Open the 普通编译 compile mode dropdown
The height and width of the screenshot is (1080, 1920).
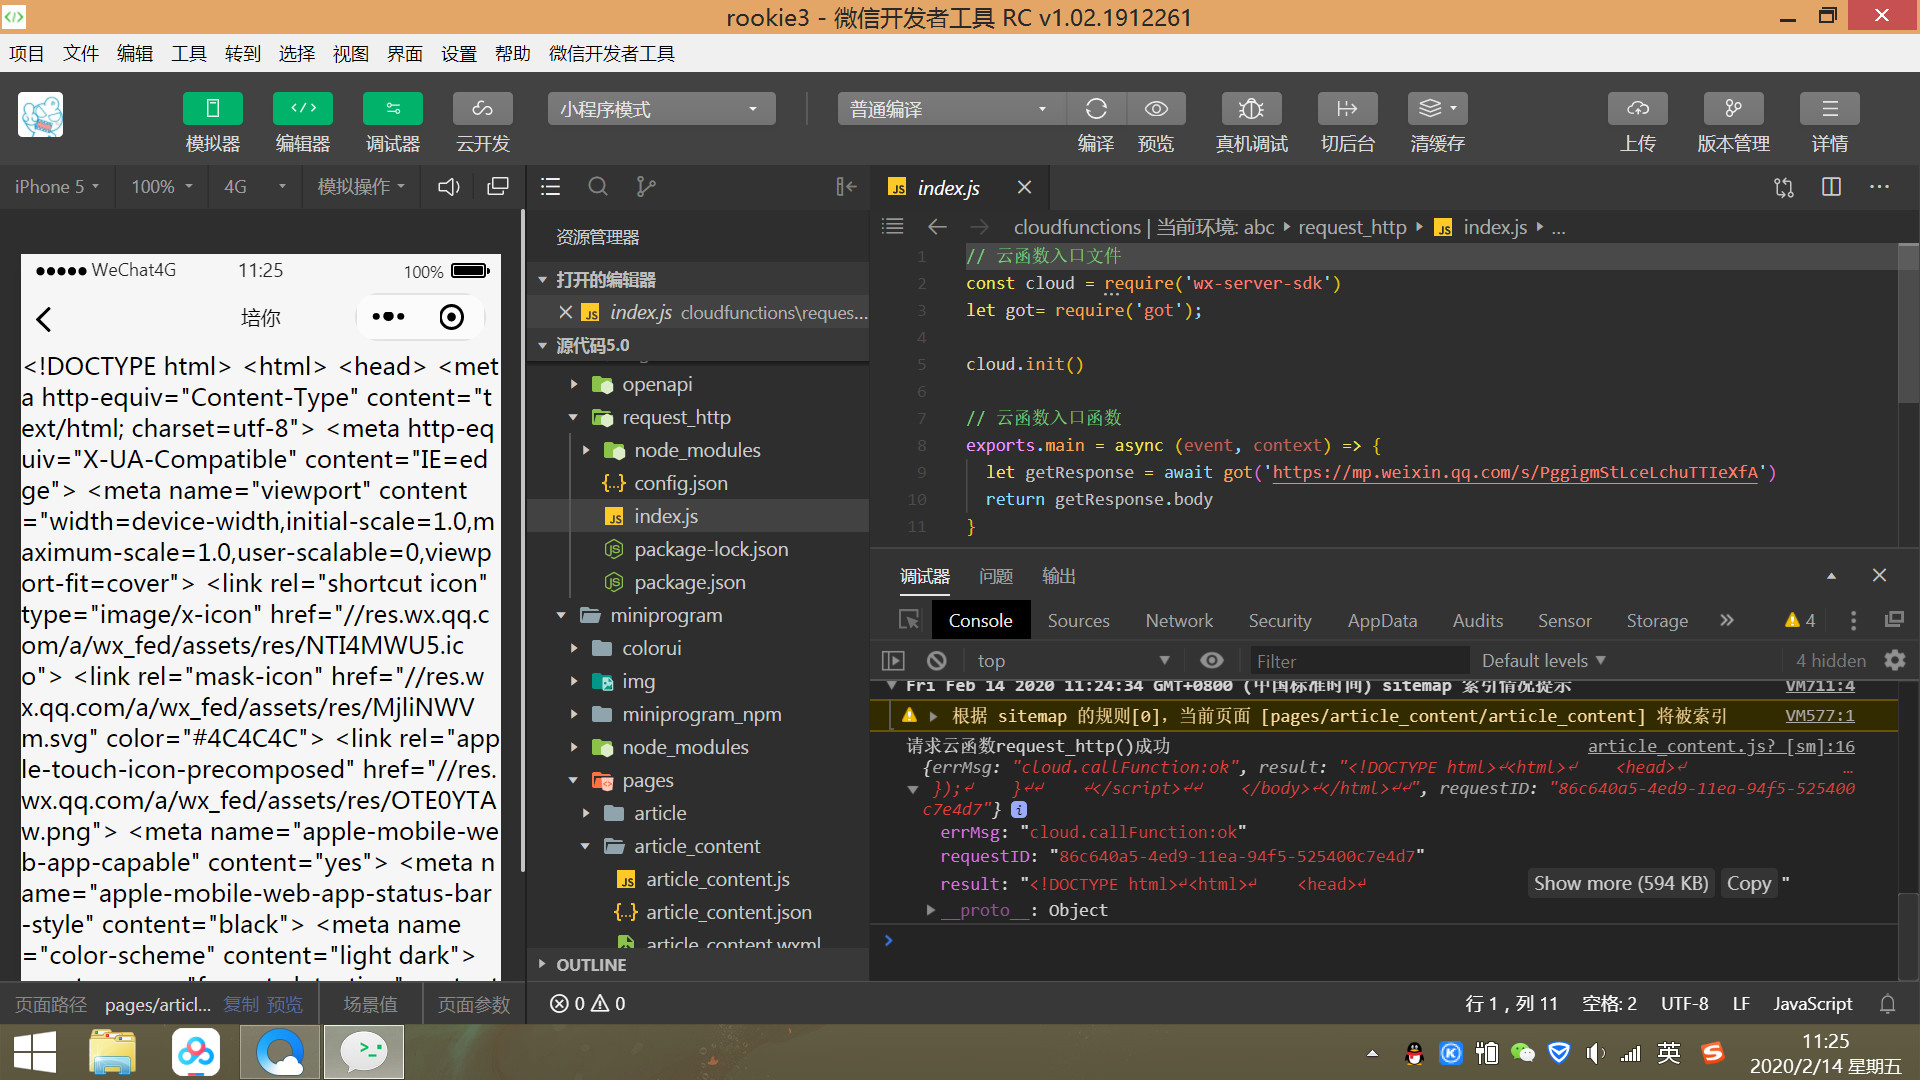click(x=950, y=109)
